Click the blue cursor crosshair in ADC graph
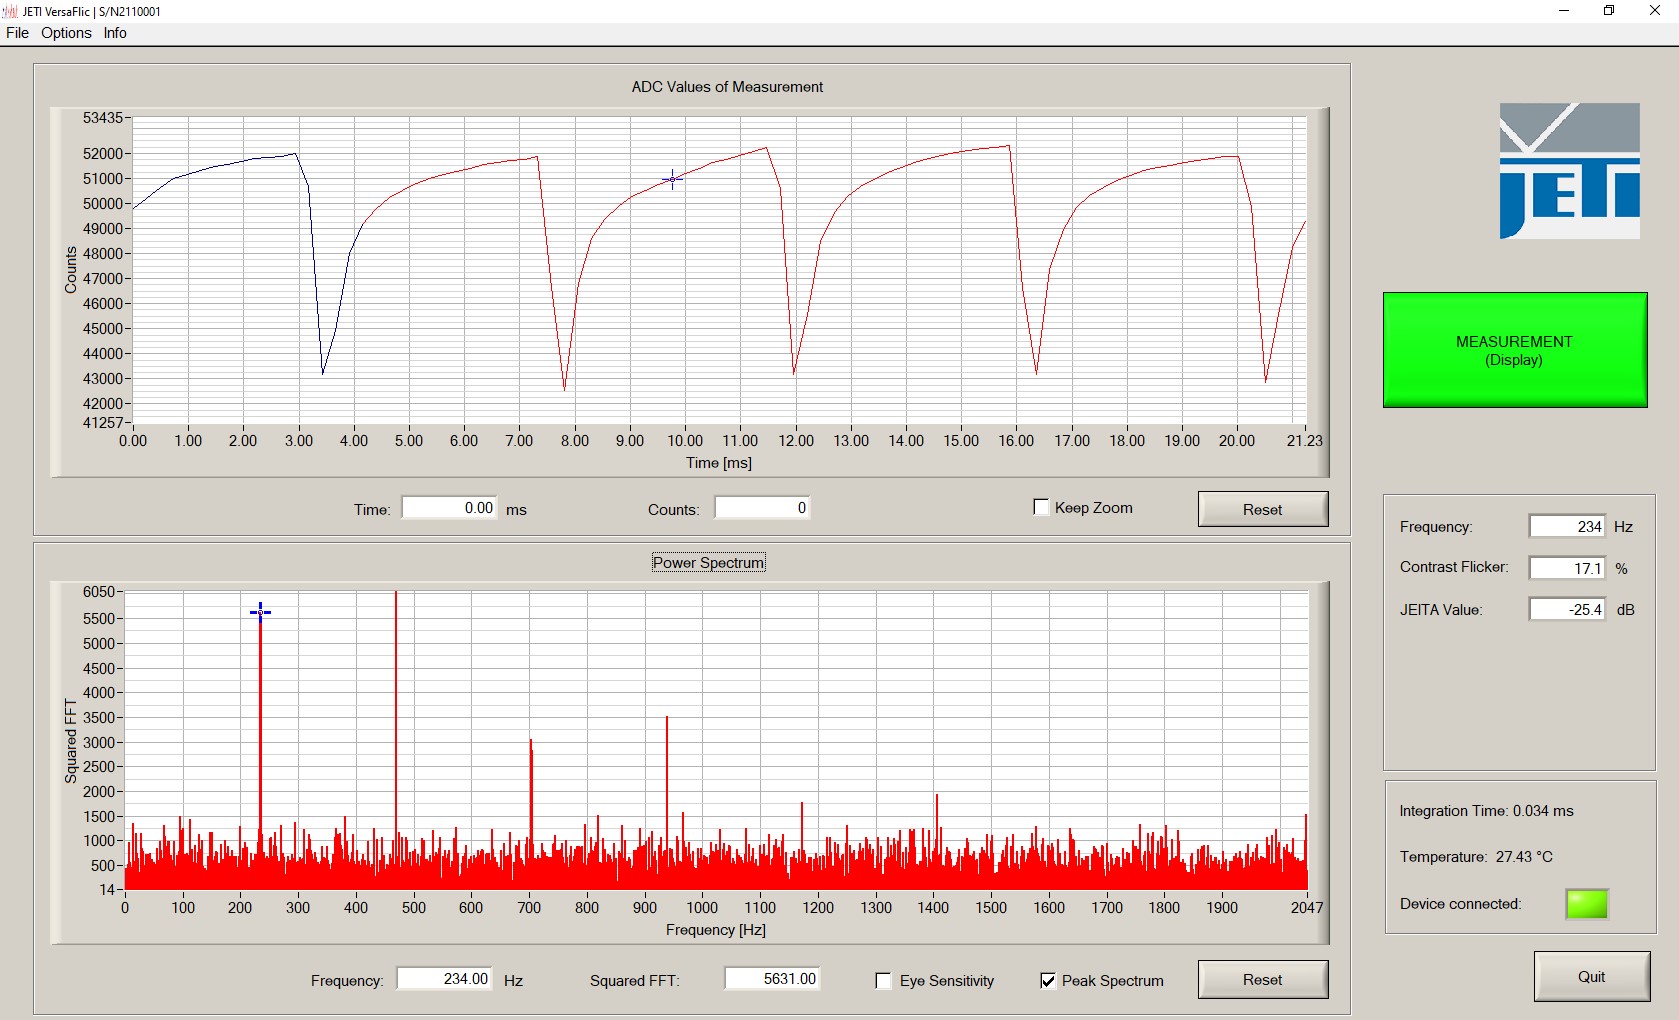Screen dimensions: 1679x1020 point(672,180)
